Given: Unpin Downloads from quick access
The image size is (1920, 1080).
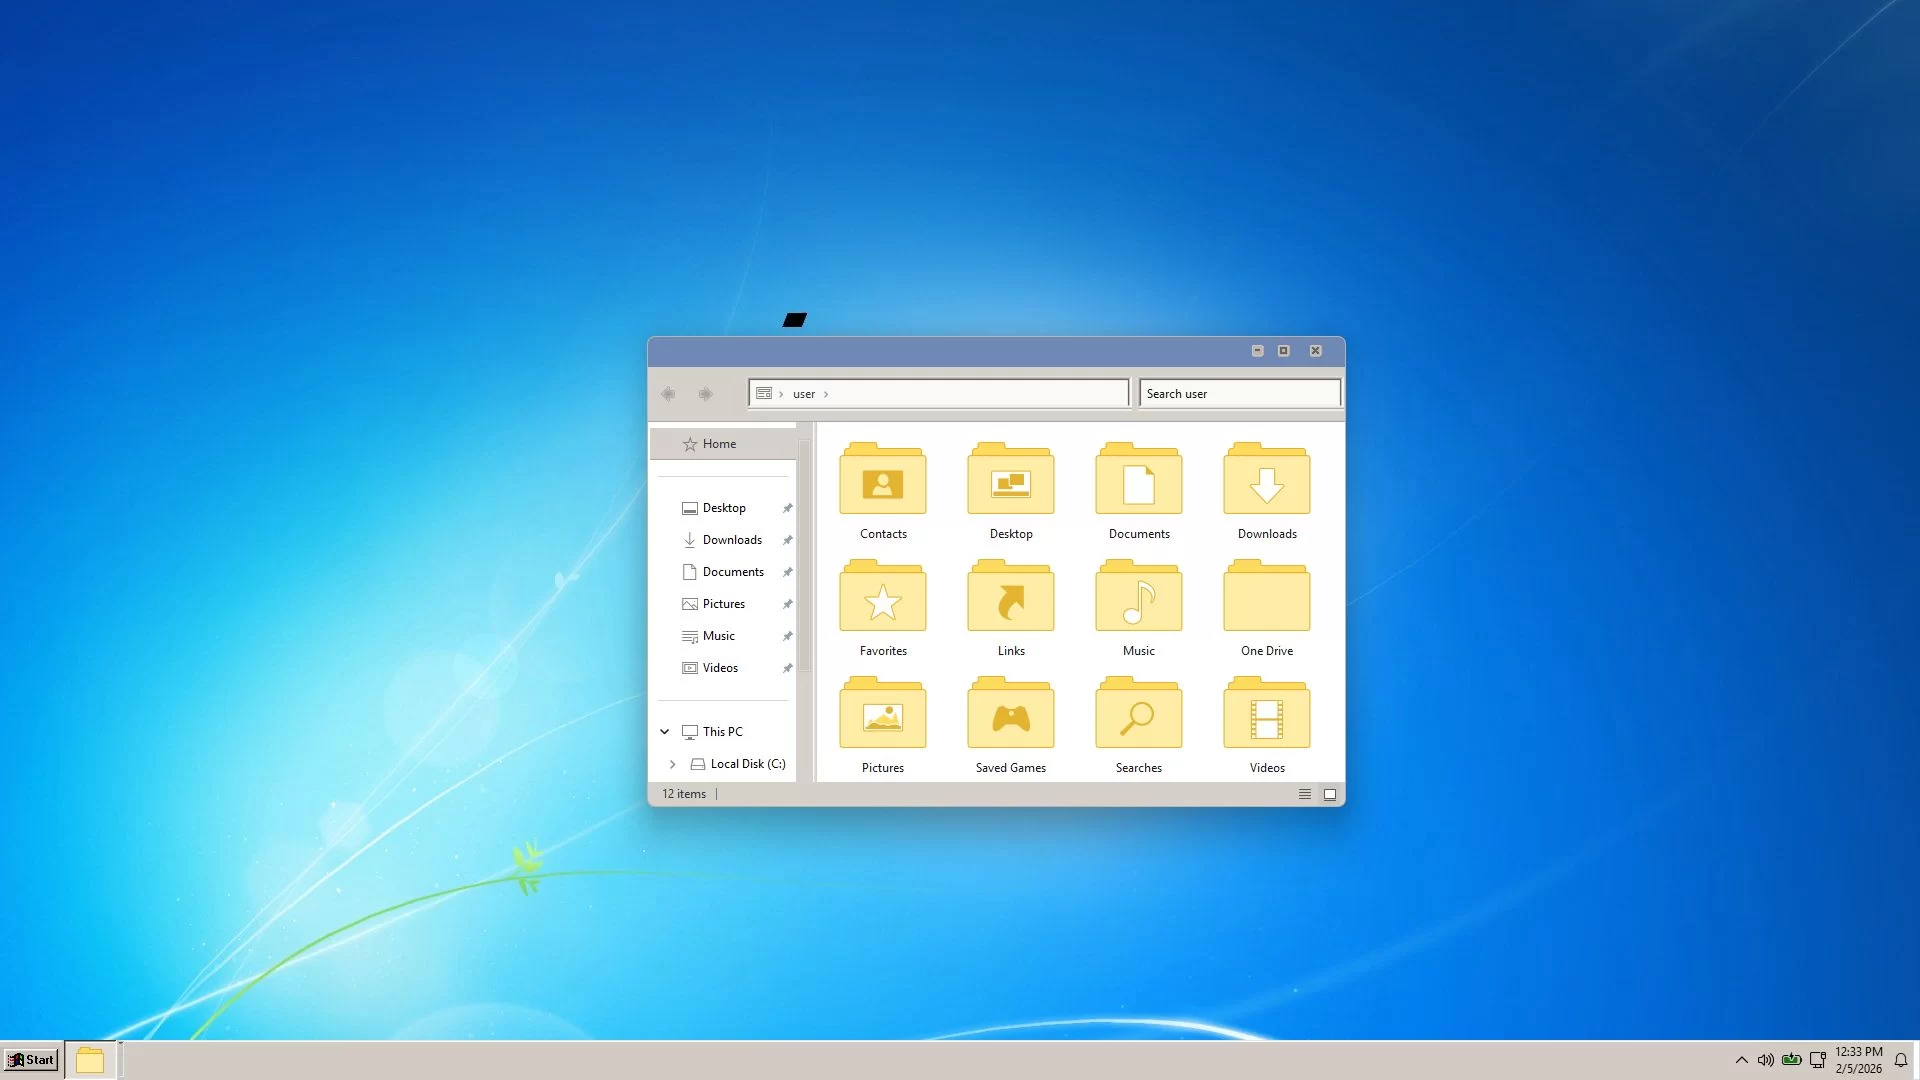Looking at the screenshot, I should pyautogui.click(x=787, y=540).
